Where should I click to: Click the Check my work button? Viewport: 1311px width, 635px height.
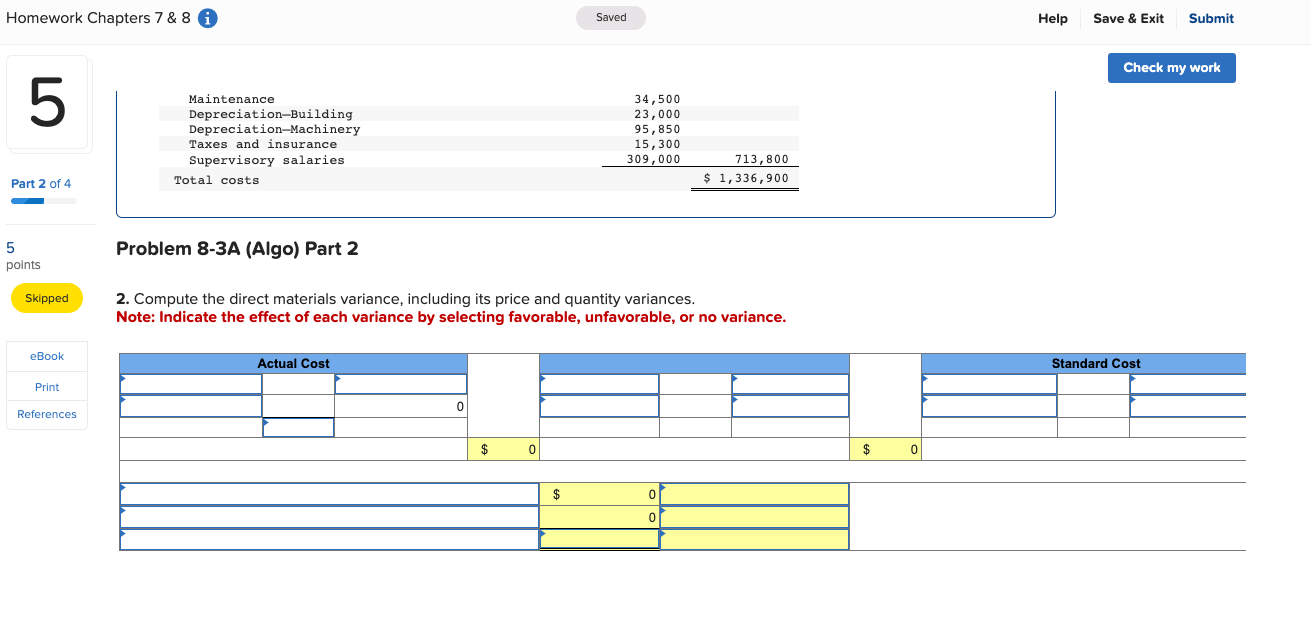click(x=1171, y=67)
